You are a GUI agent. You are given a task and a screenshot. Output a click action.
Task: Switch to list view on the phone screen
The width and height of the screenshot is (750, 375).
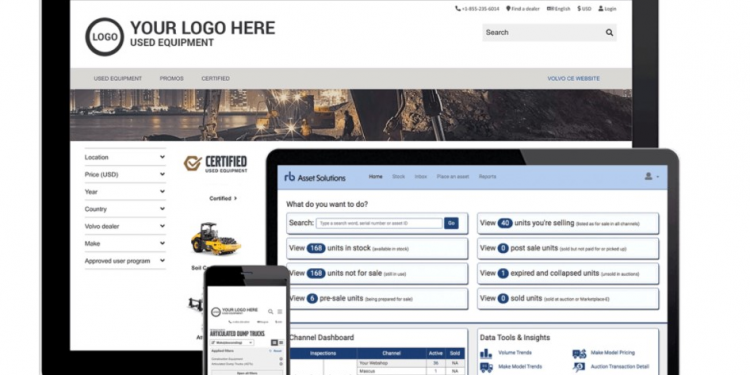click(x=281, y=342)
